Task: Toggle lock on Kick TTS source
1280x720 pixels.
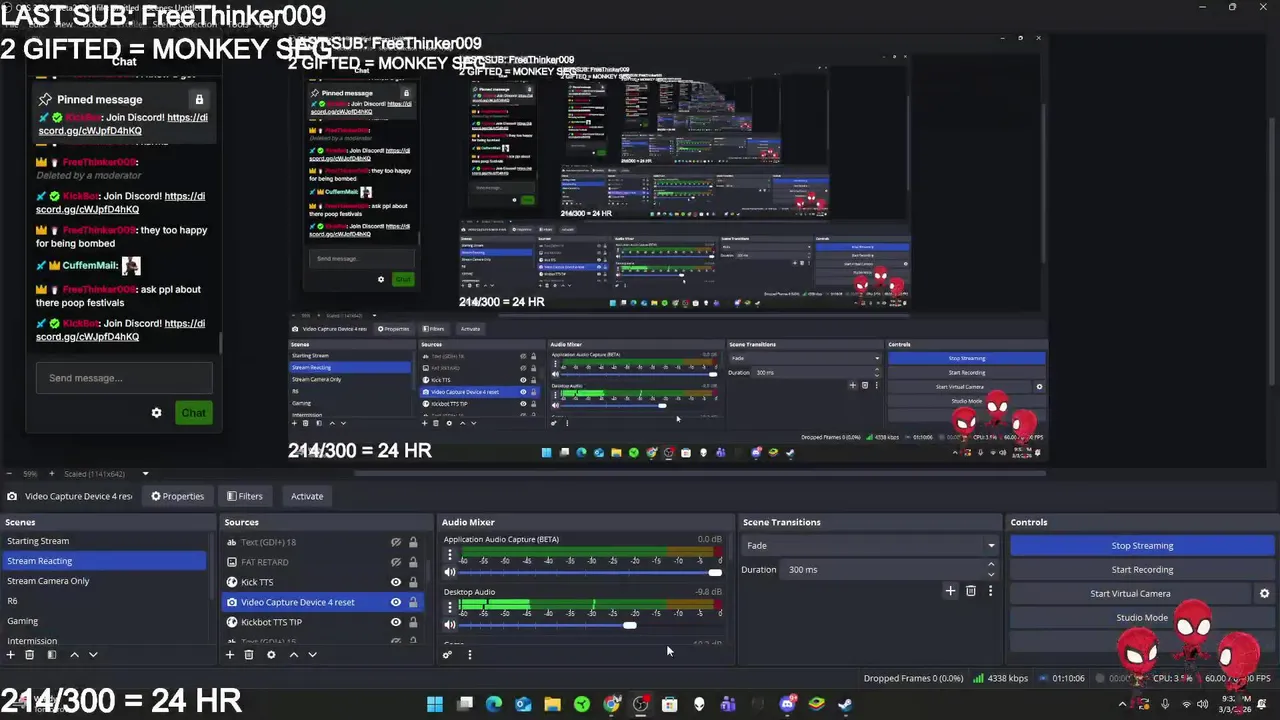Action: (x=413, y=582)
